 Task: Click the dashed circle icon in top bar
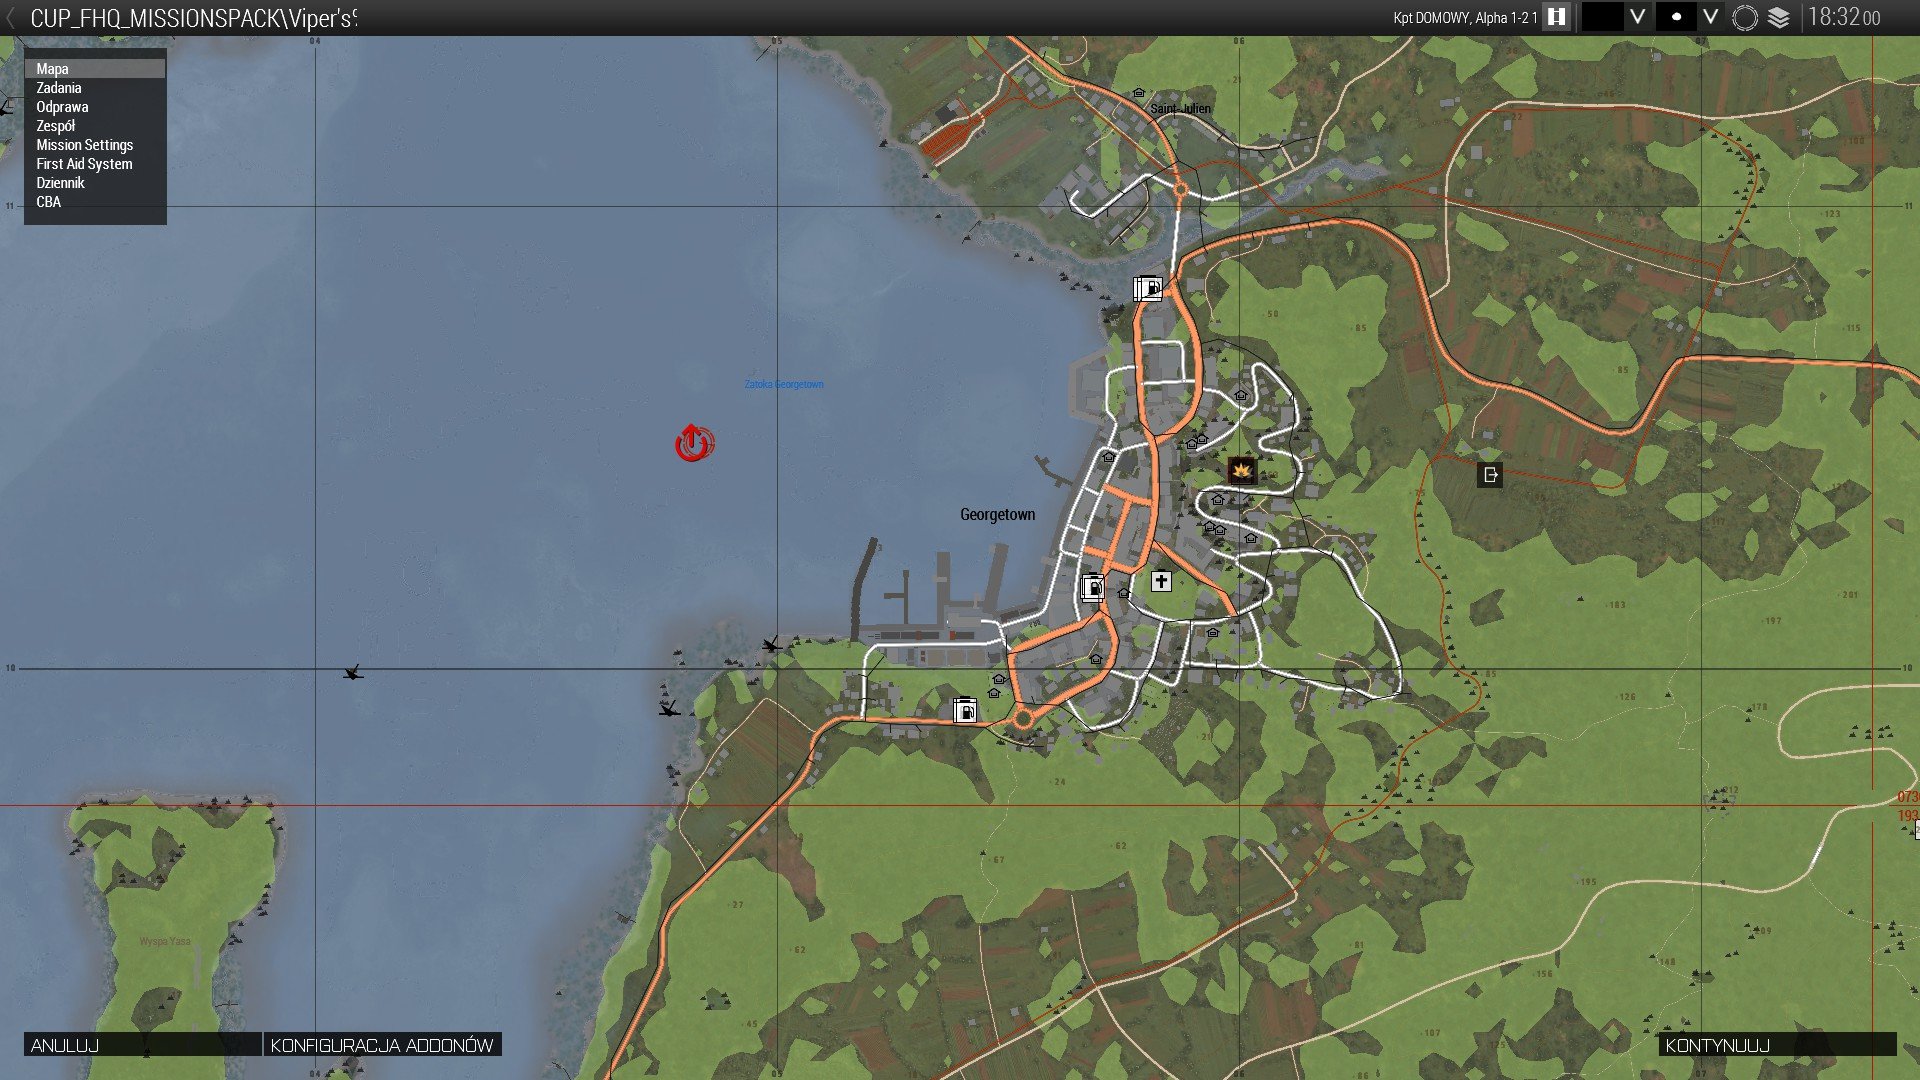(x=1744, y=17)
